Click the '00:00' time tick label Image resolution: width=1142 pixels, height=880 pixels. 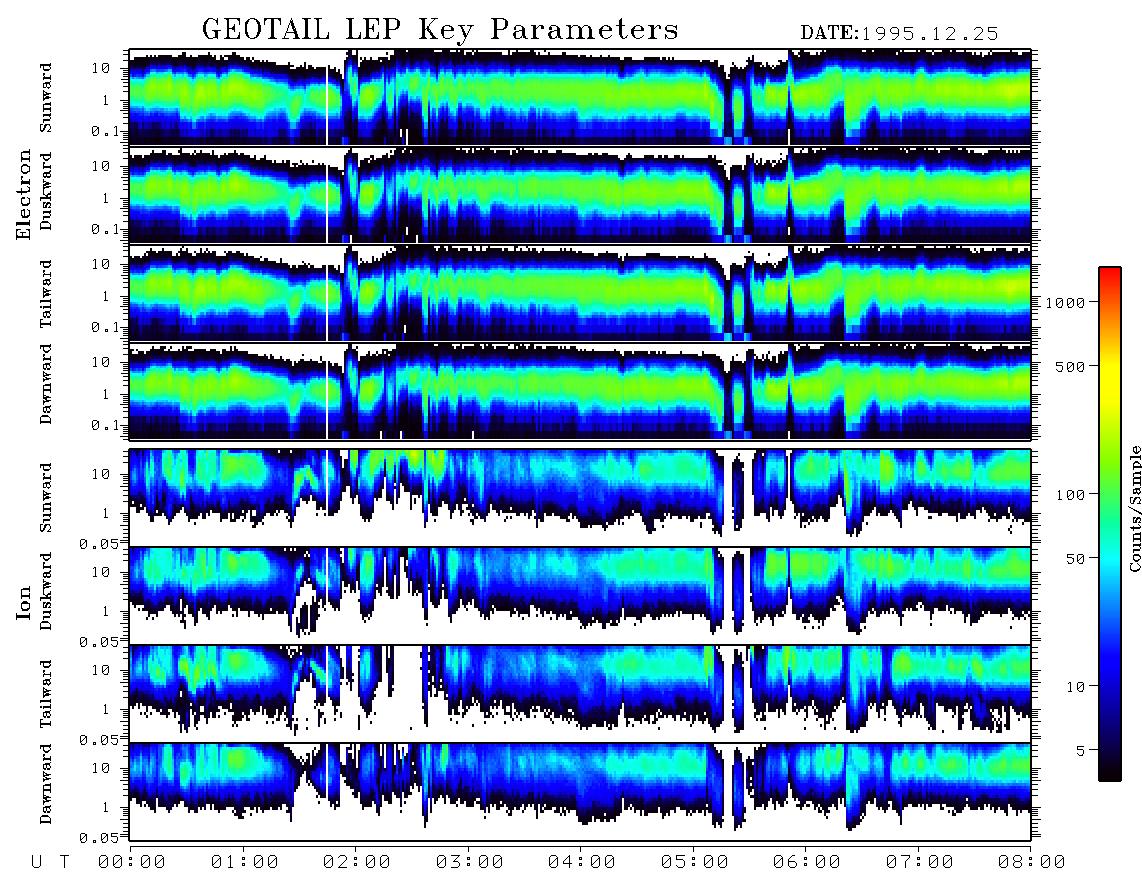click(132, 863)
